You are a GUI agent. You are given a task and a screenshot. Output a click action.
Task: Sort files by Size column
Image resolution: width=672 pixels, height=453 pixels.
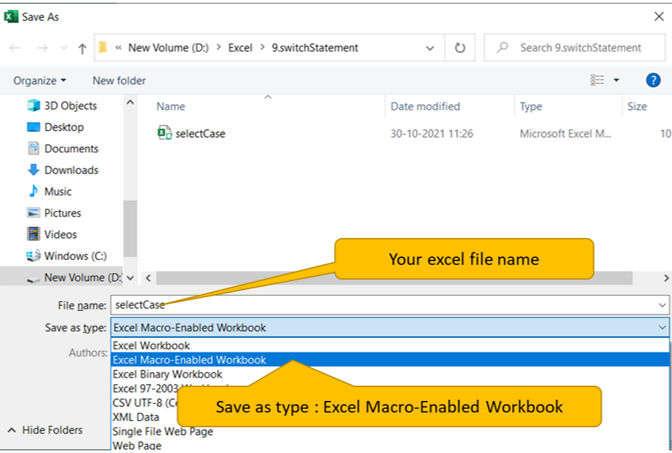coord(637,106)
